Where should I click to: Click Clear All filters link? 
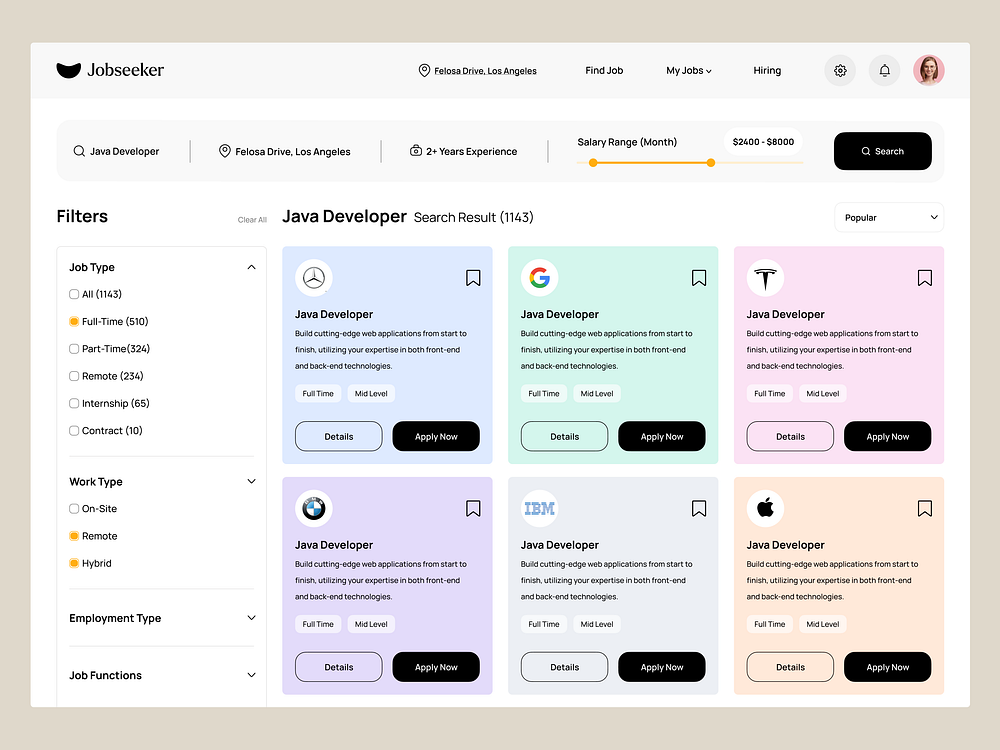252,219
